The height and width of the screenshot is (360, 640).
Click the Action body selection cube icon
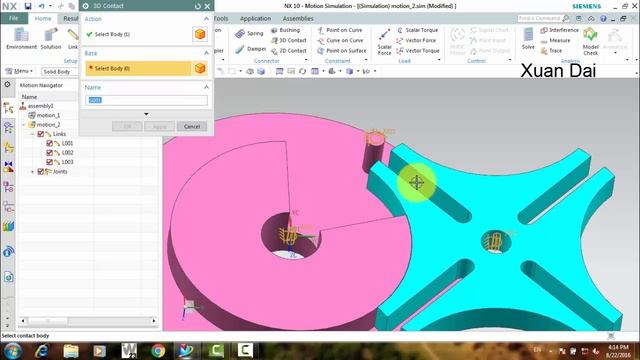click(200, 34)
